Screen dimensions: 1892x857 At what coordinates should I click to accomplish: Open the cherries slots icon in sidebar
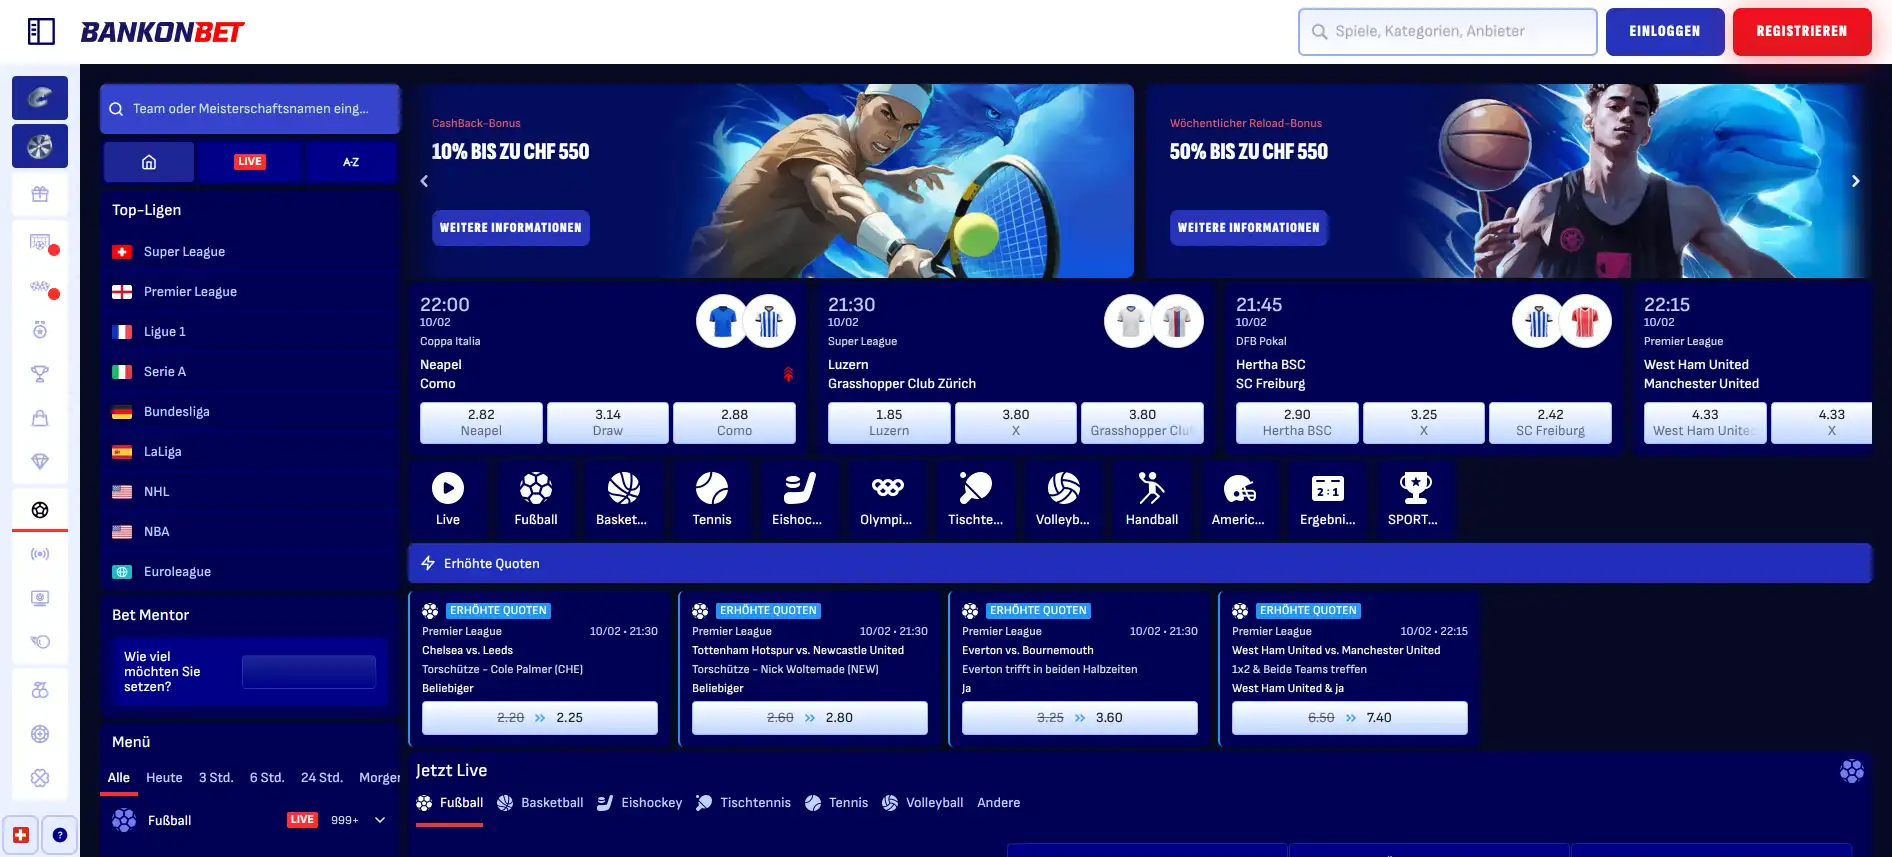[40, 690]
